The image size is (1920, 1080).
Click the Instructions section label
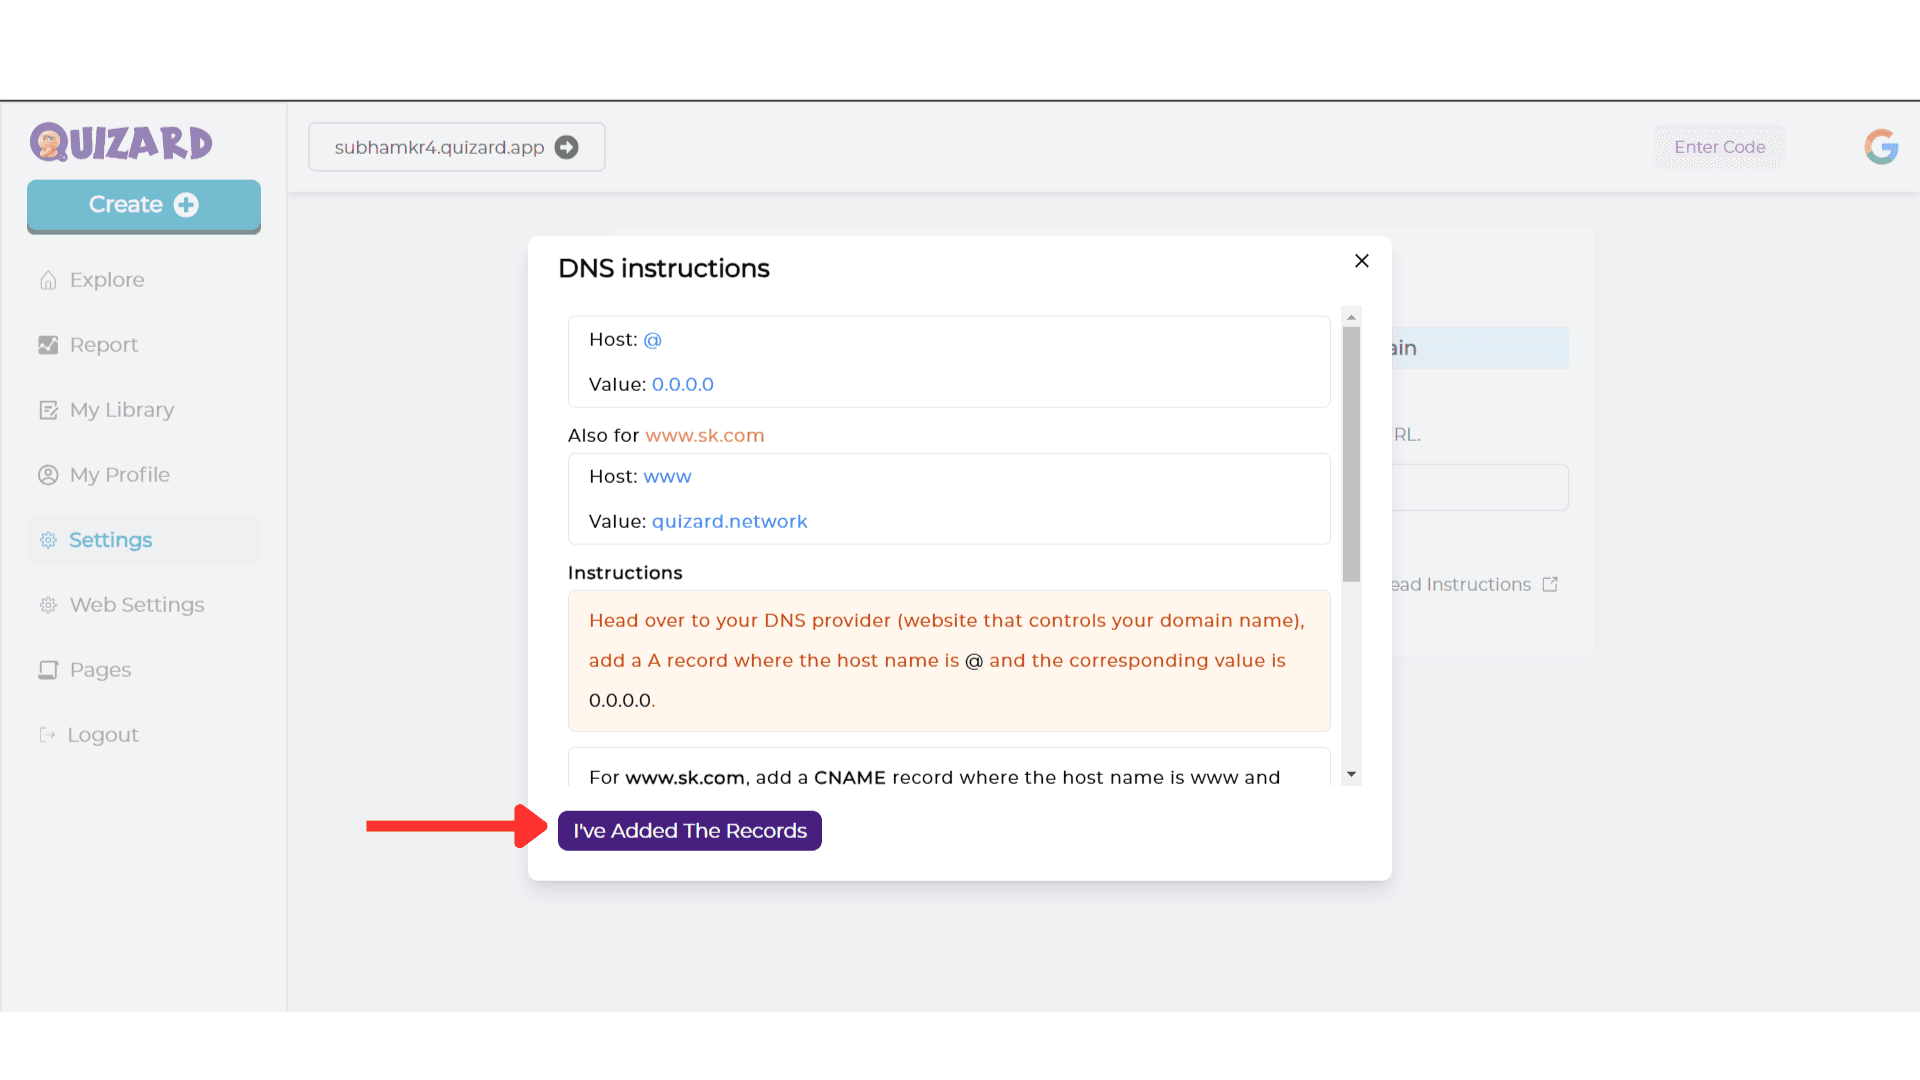coord(625,573)
